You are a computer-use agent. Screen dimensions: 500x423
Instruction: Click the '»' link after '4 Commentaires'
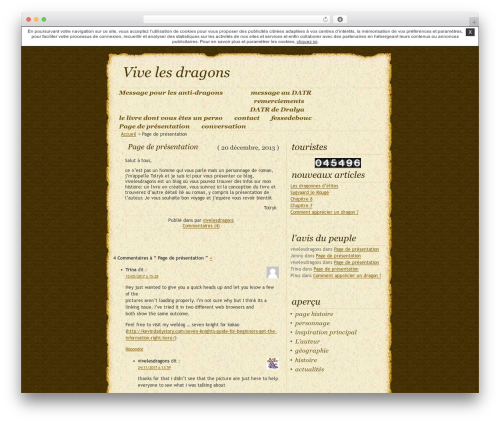coord(211,258)
